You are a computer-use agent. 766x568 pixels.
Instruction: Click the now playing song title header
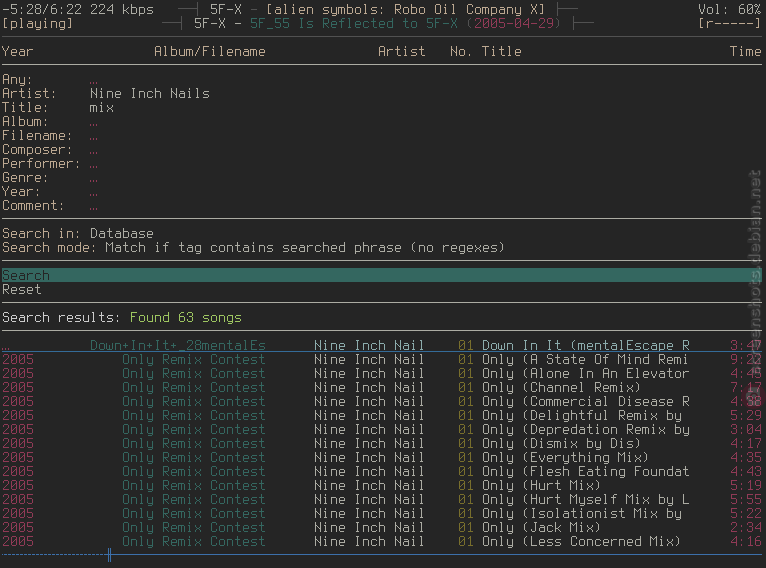pyautogui.click(x=377, y=23)
